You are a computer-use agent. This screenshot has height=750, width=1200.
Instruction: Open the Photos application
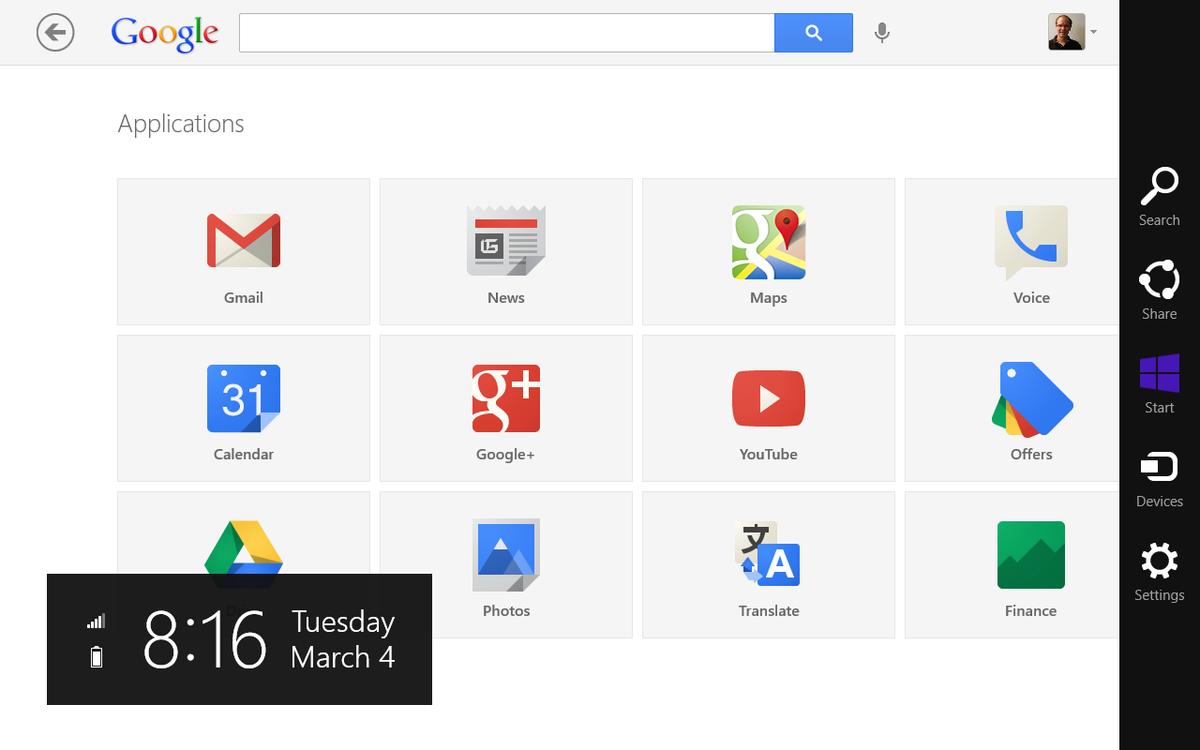tap(505, 564)
